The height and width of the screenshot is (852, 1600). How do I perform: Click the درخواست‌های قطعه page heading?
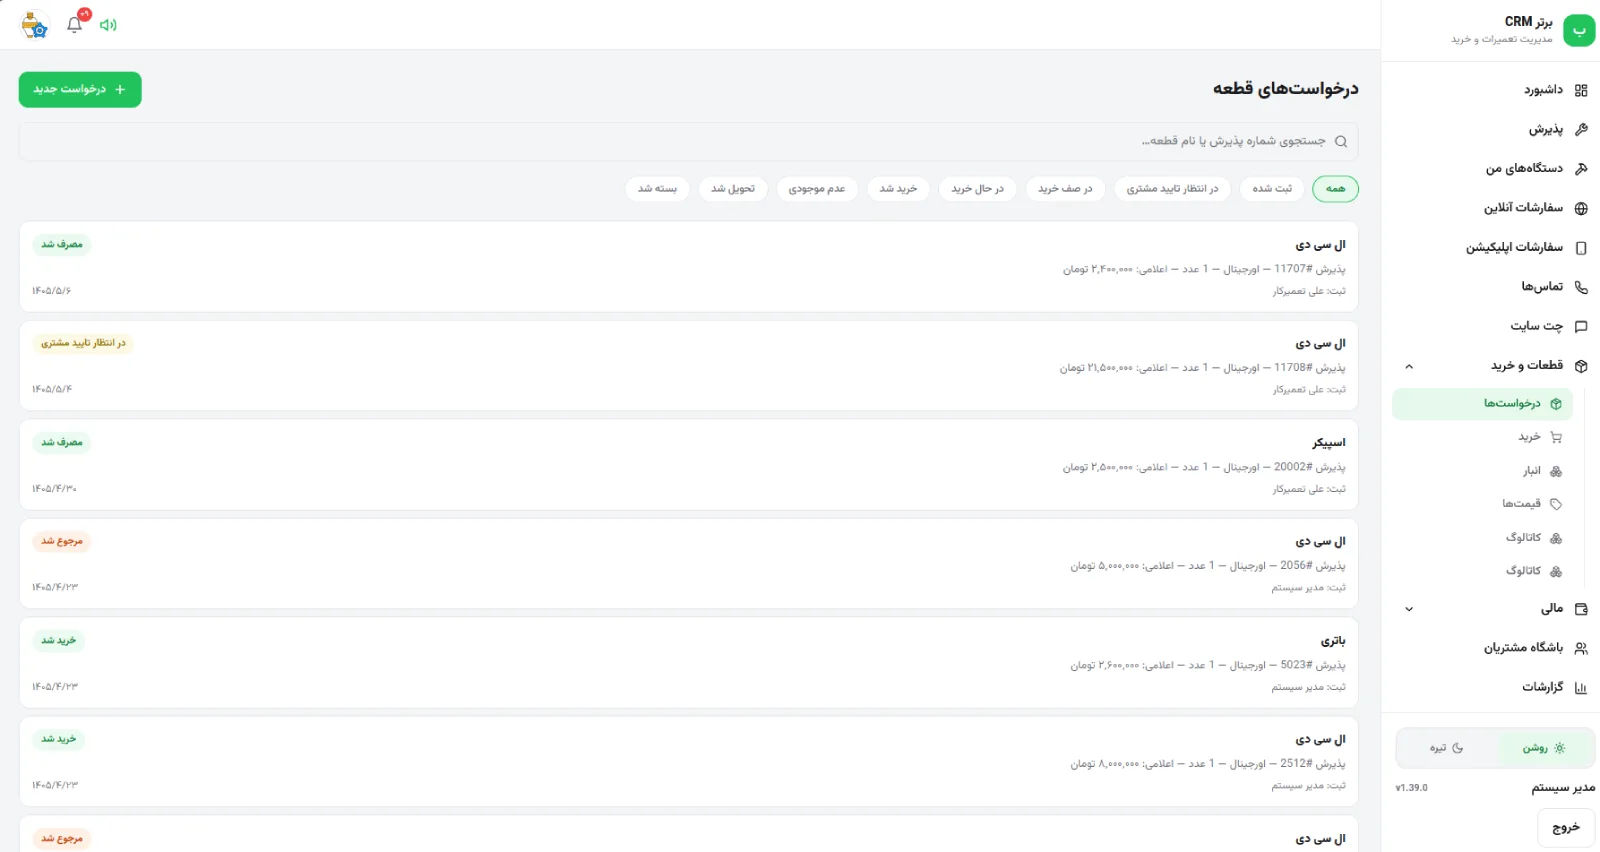(x=1285, y=89)
